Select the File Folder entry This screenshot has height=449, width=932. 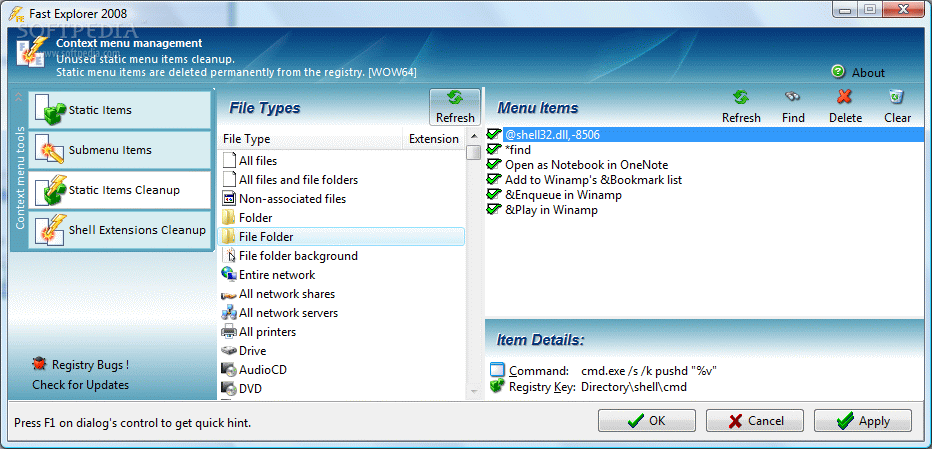(x=341, y=237)
